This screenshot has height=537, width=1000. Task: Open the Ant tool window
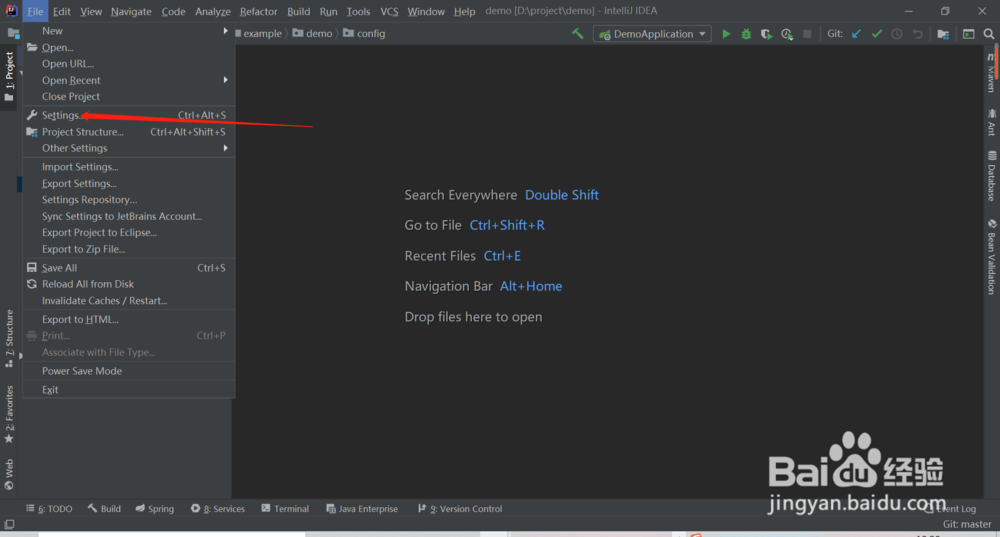pos(991,122)
